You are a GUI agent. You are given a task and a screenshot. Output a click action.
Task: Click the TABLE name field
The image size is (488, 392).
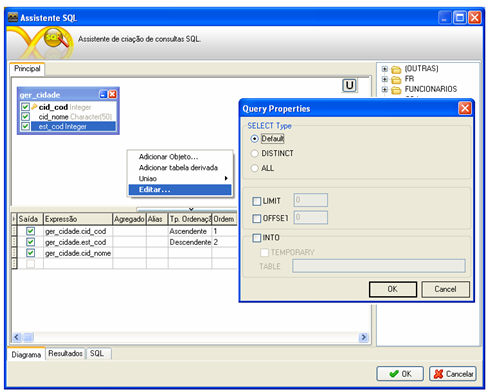click(379, 266)
